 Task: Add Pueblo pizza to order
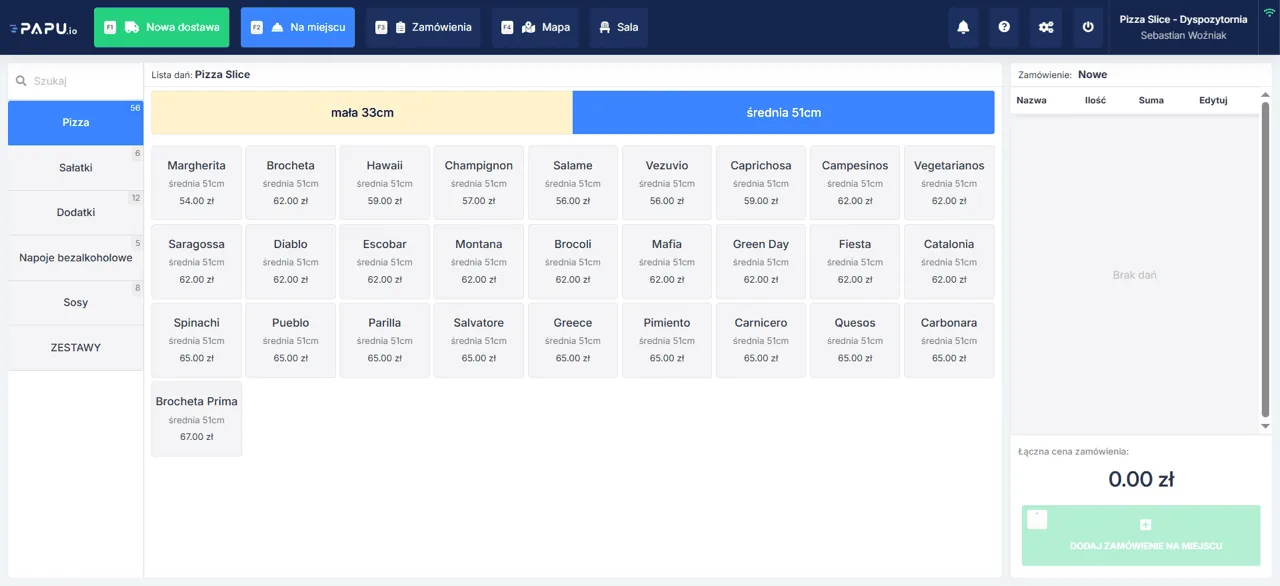[290, 340]
